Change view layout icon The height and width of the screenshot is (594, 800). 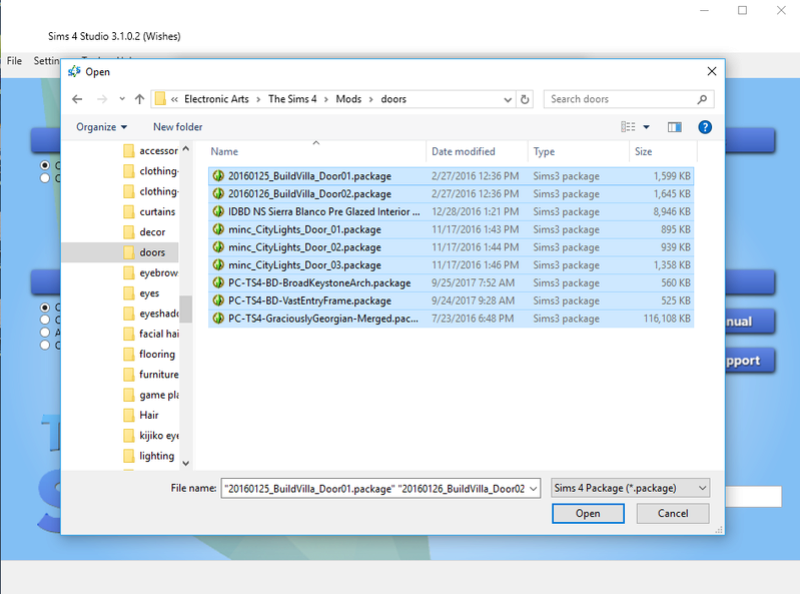coord(628,127)
